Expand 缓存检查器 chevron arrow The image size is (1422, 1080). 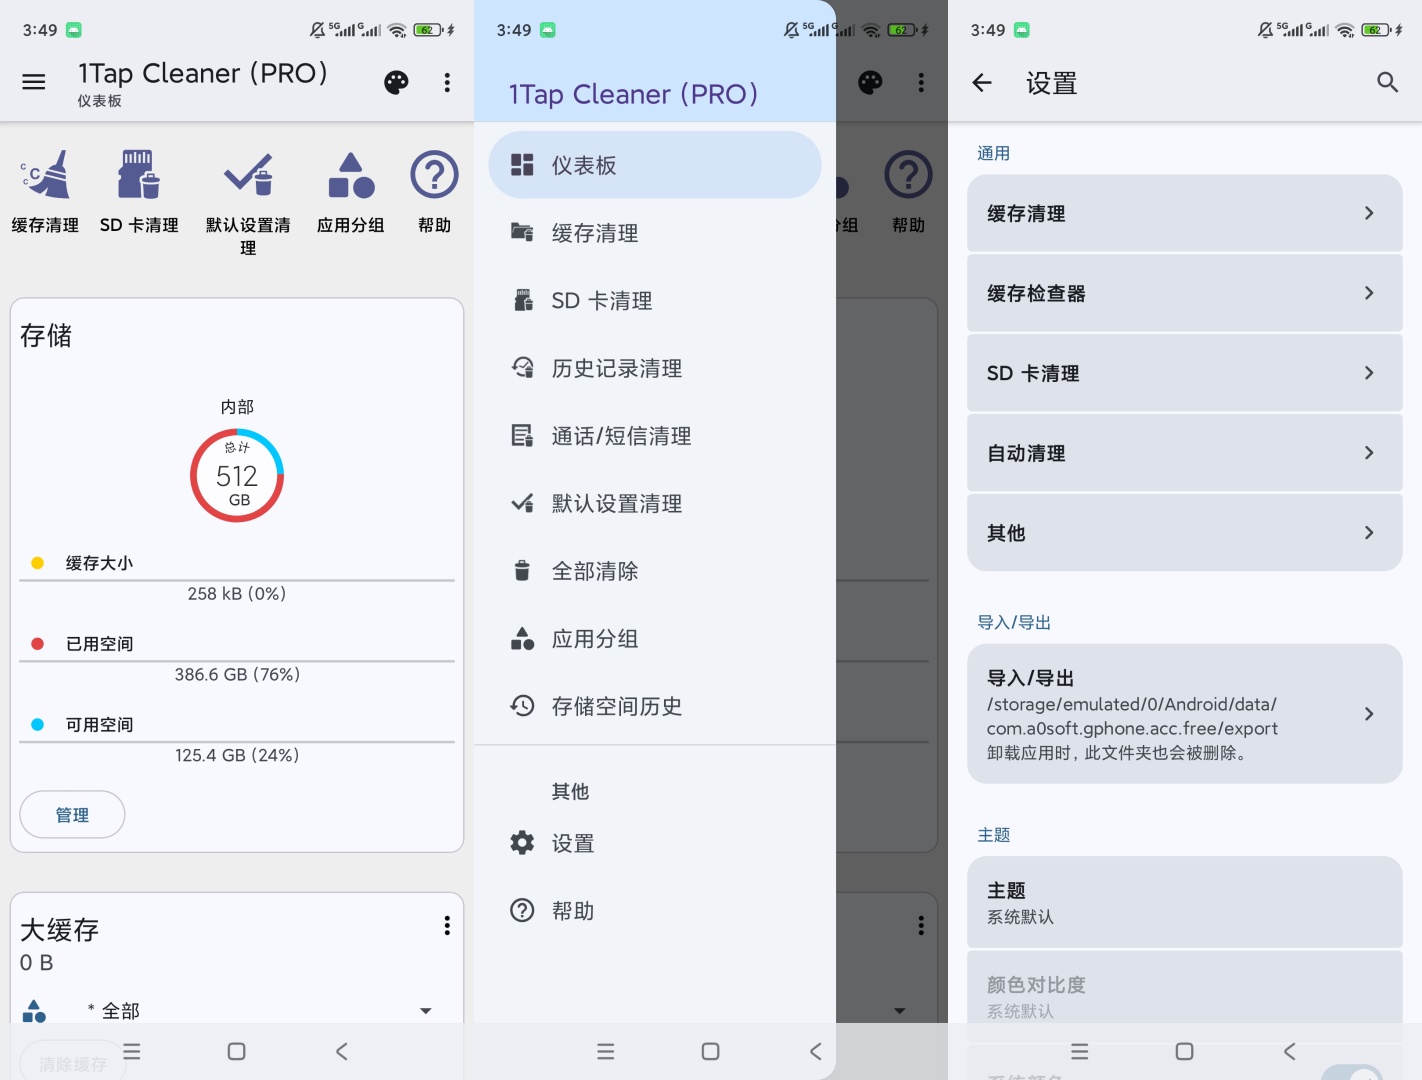1369,293
